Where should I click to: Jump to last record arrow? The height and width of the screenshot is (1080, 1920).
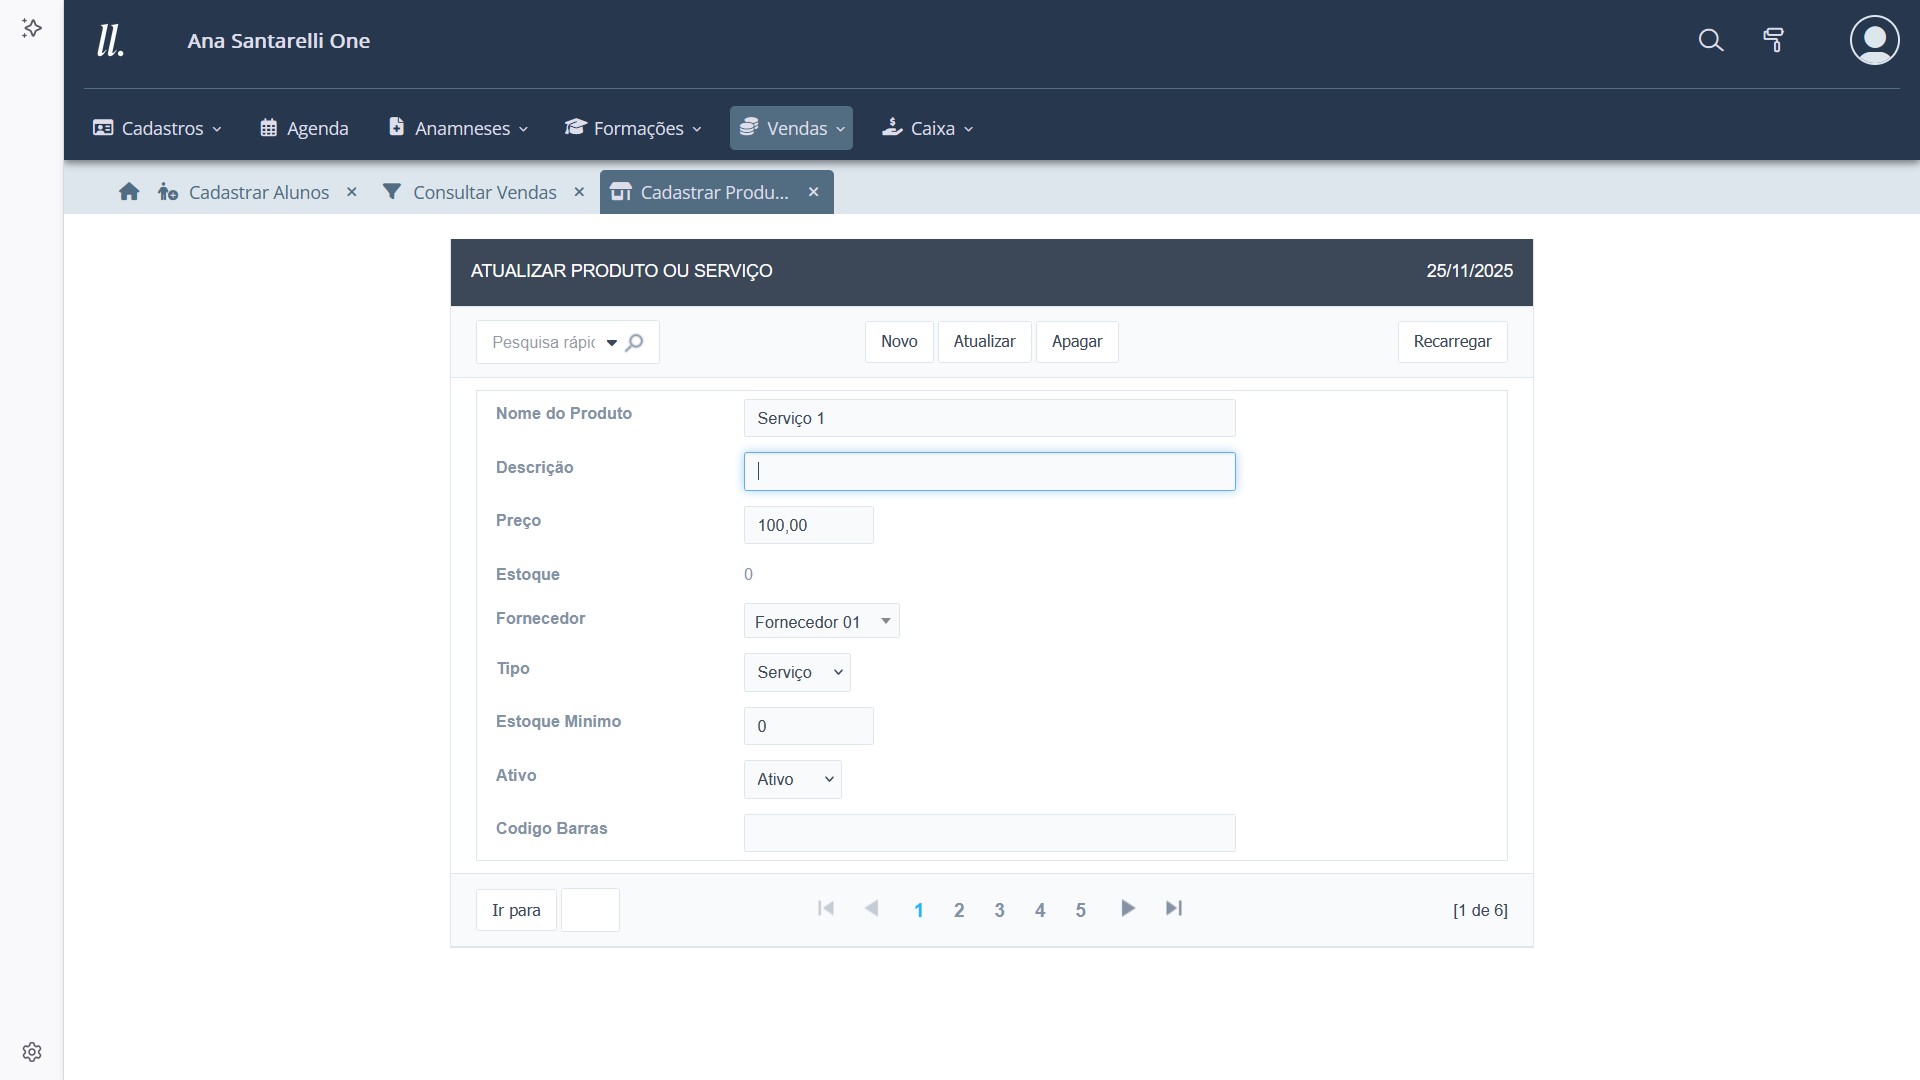tap(1174, 908)
